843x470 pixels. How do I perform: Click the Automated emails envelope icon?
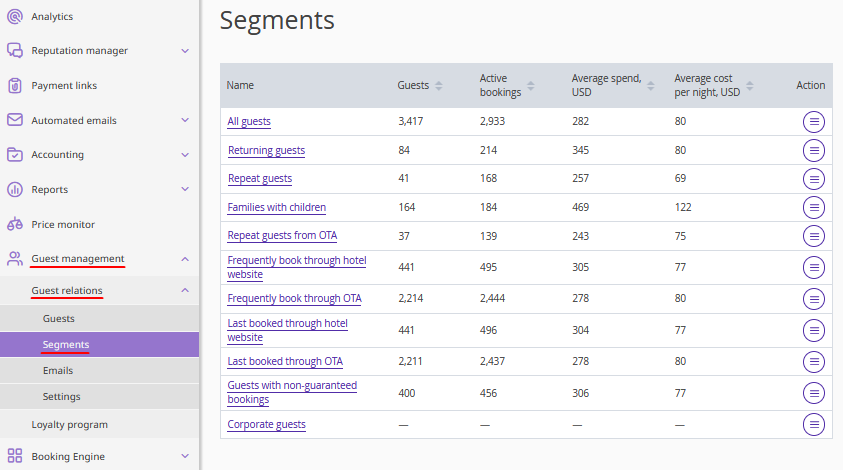(x=15, y=120)
